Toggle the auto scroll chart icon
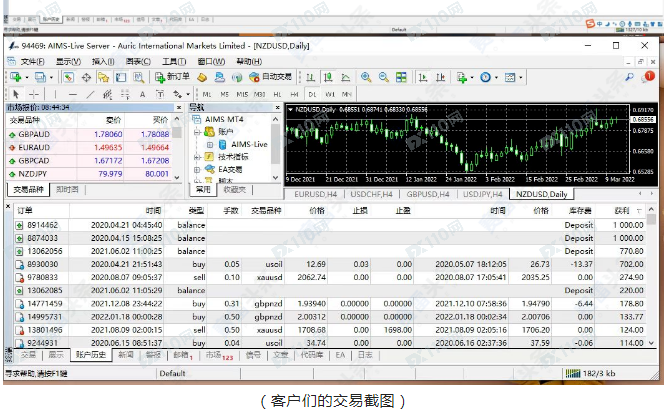670x412 pixels. click(x=423, y=77)
